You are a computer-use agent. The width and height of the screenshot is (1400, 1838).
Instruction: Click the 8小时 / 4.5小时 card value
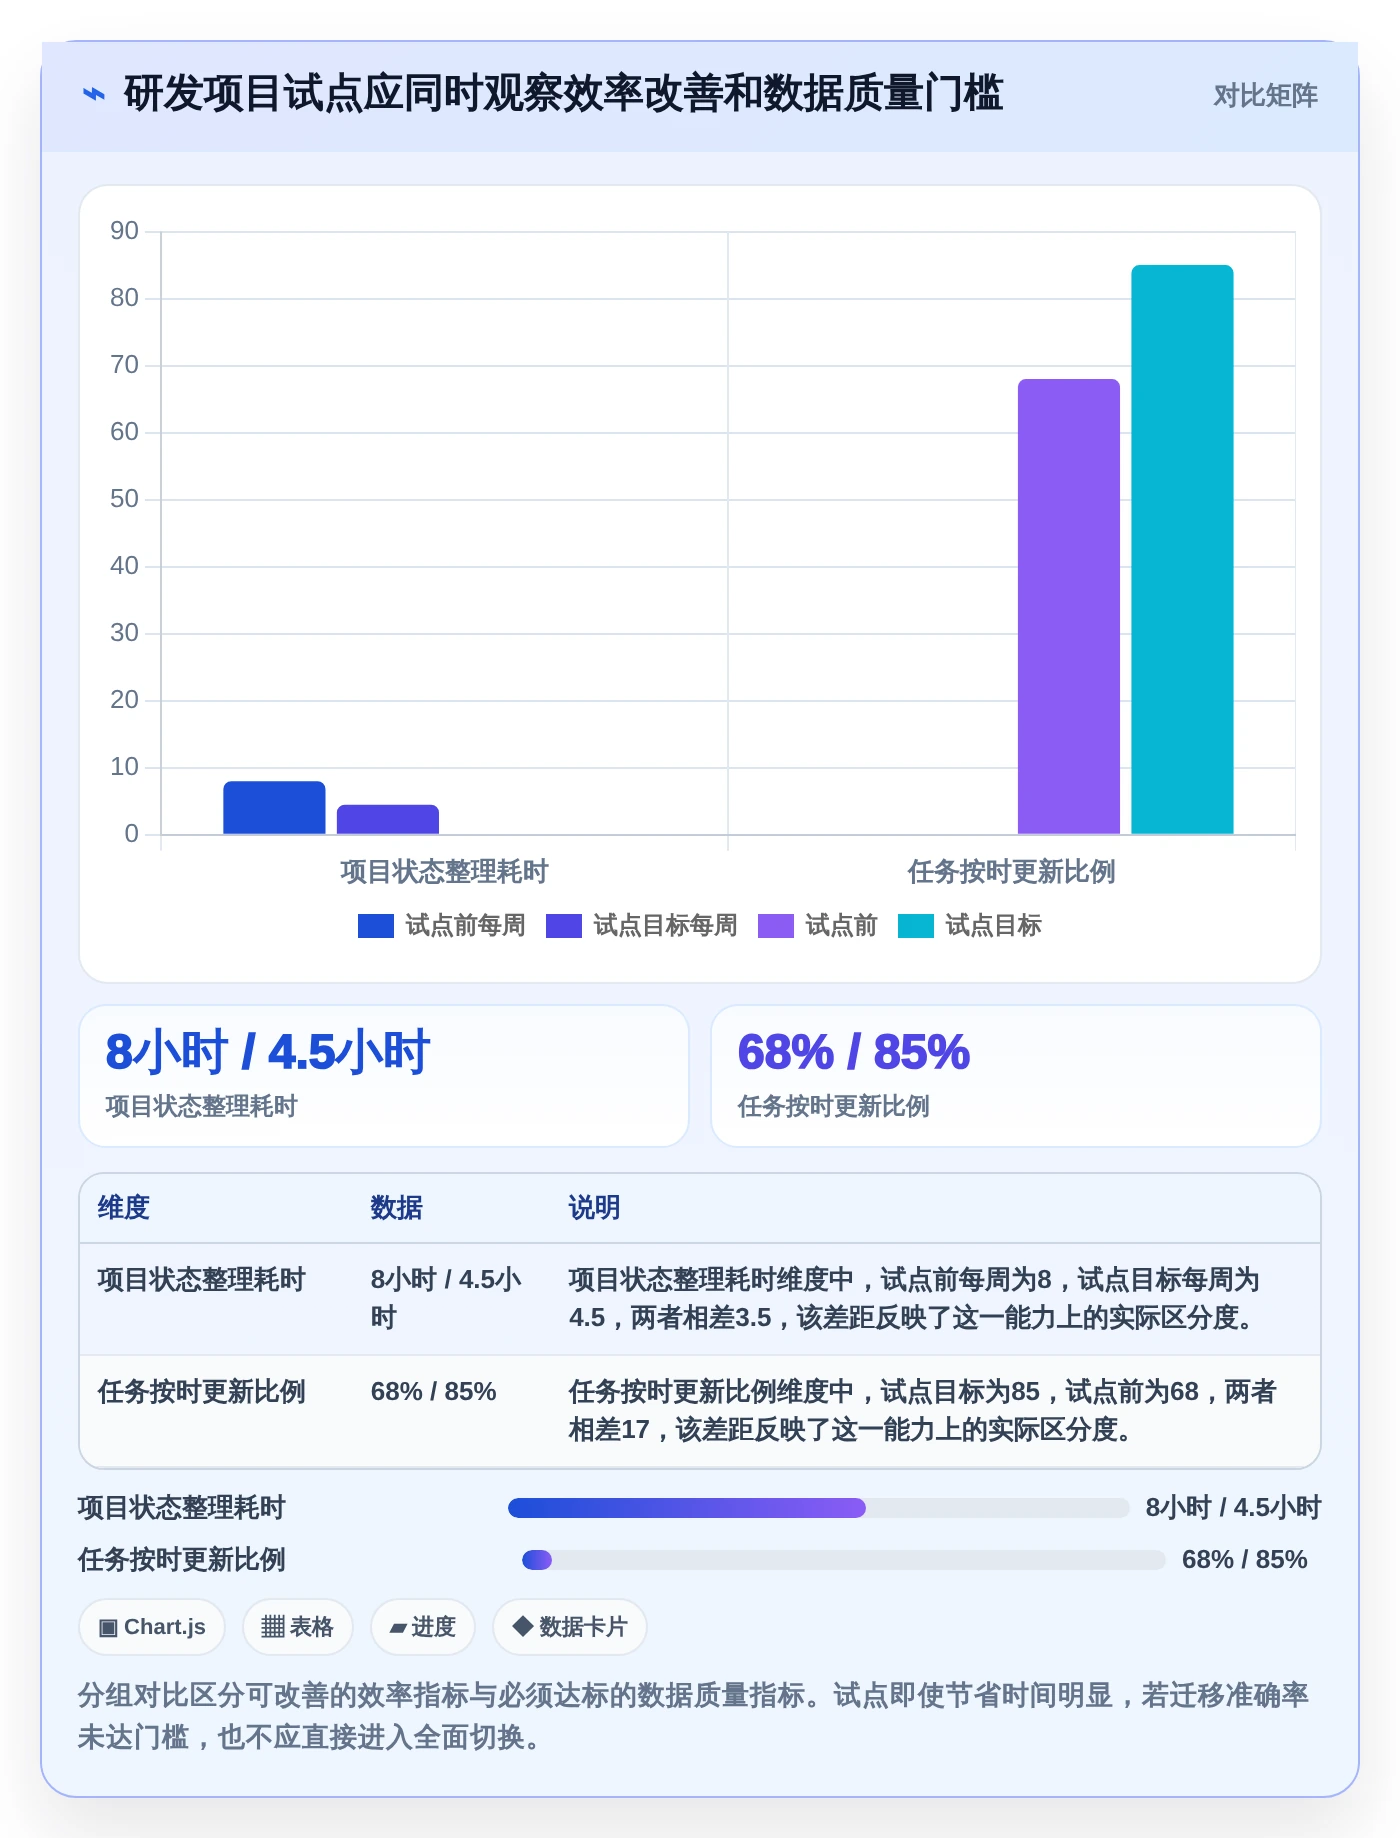[268, 1052]
